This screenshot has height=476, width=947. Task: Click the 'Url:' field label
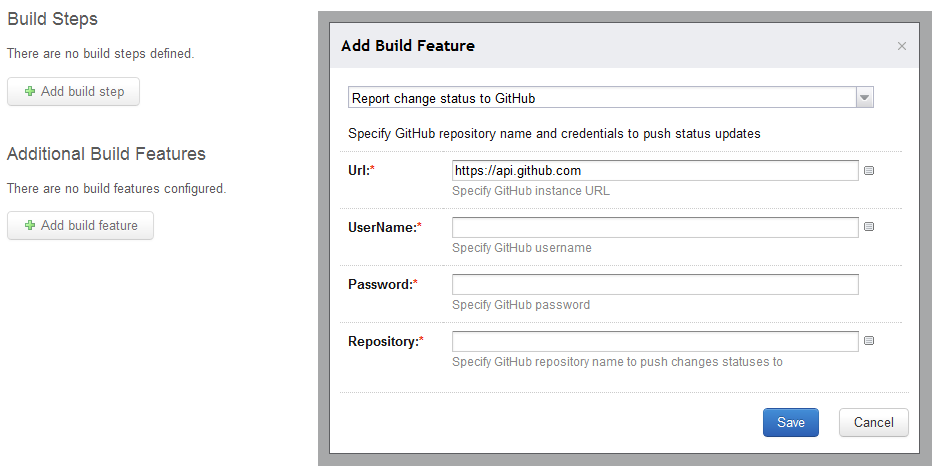358,171
